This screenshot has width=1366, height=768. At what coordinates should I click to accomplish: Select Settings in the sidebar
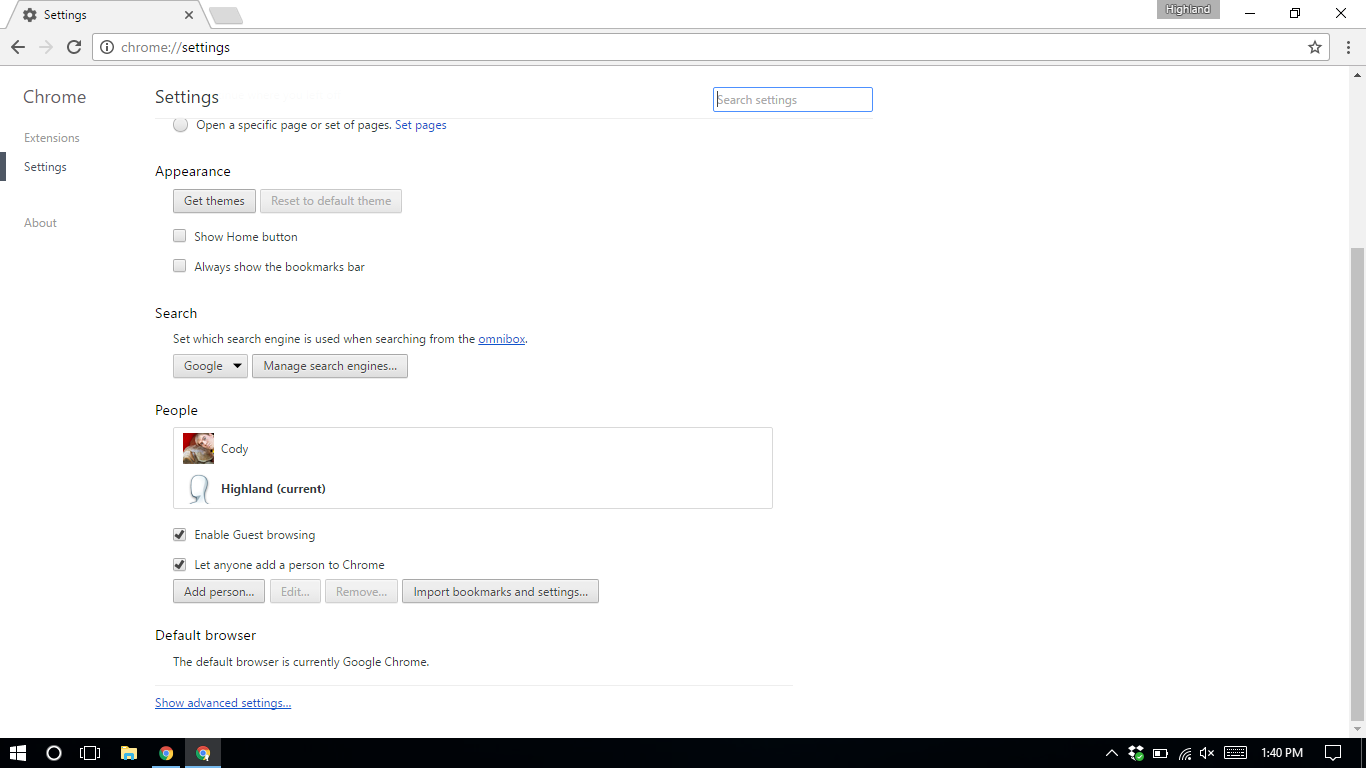(x=45, y=167)
